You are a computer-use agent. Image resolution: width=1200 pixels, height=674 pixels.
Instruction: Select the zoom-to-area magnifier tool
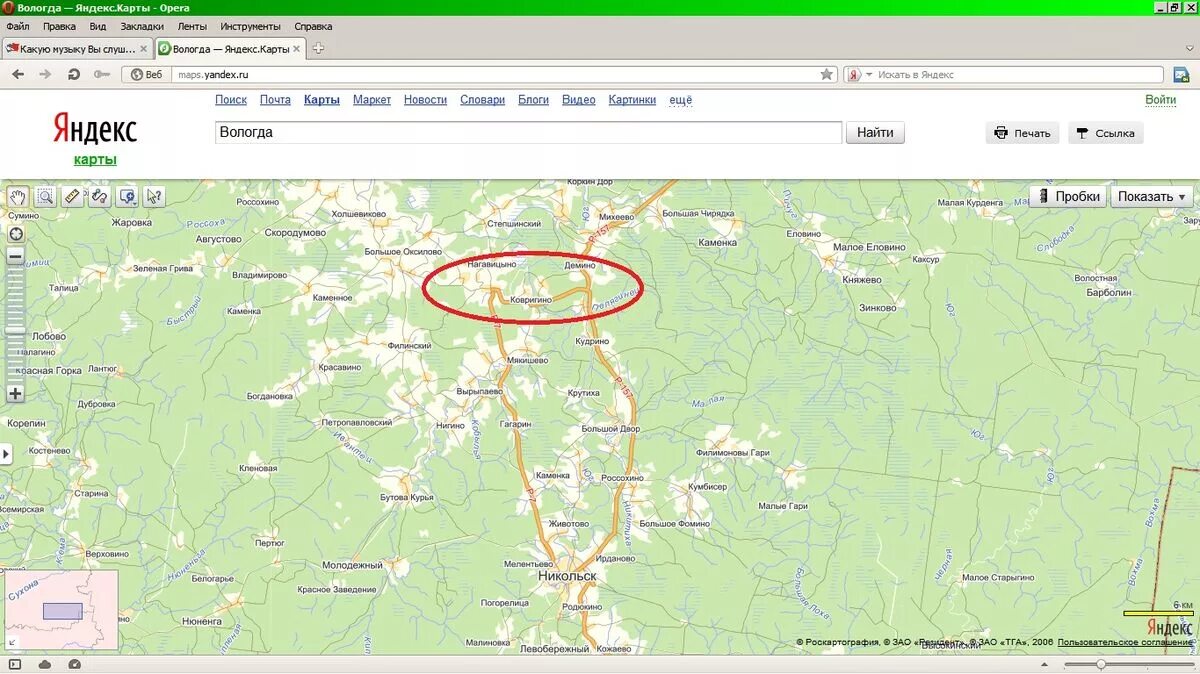tap(45, 196)
